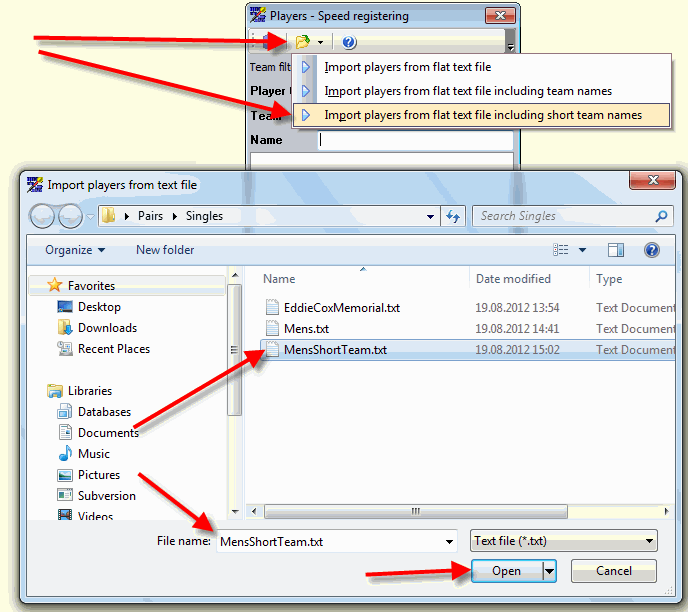
Task: Select Desktop in the Favorites list
Action: (99, 307)
